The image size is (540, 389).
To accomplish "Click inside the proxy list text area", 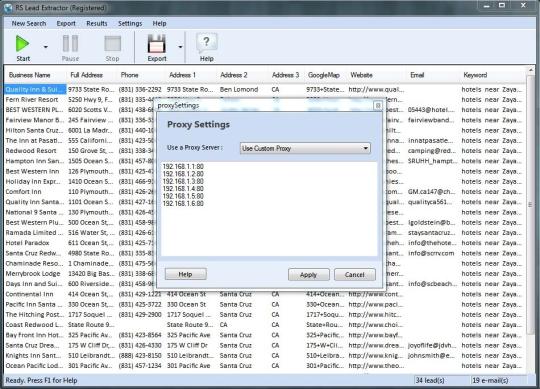I will point(269,209).
